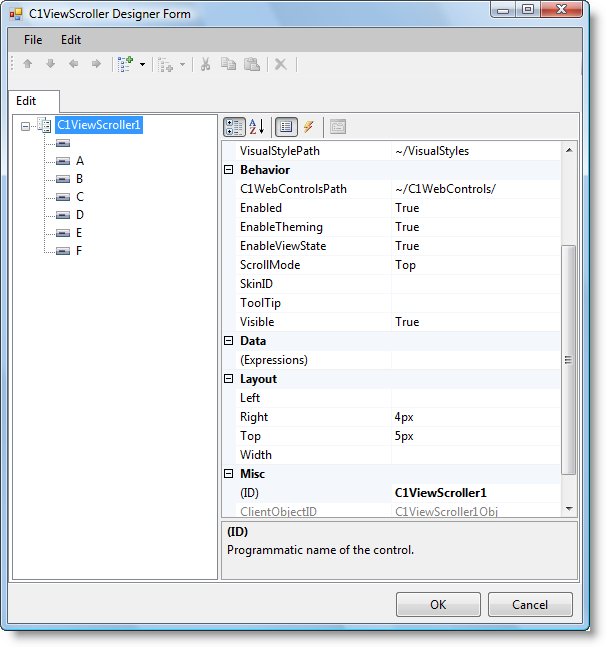The image size is (606, 647).
Task: Click the Cancel button
Action: point(530,604)
